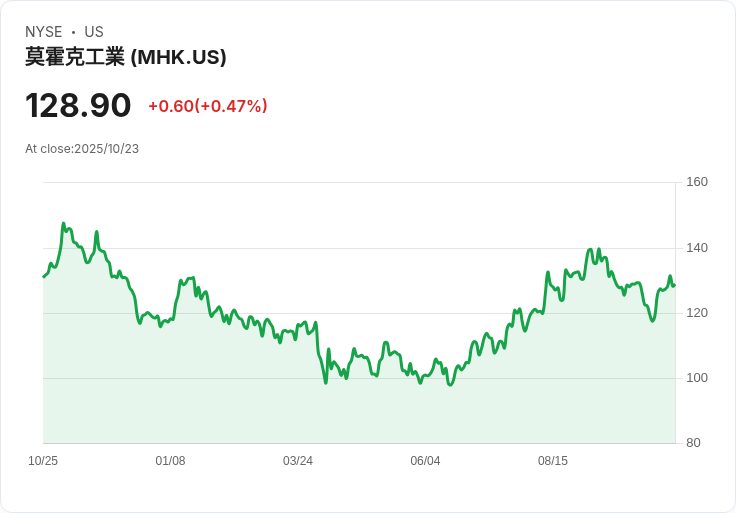
Task: Click the leftmost start of the green price line
Action: point(44,276)
